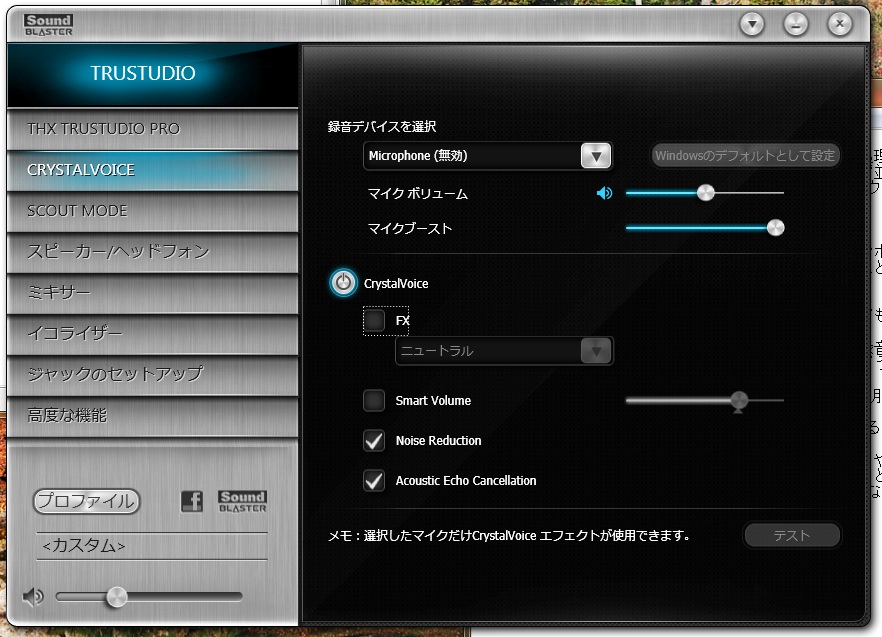
Task: Select the CRYSTALVOICE tab
Action: click(x=152, y=170)
